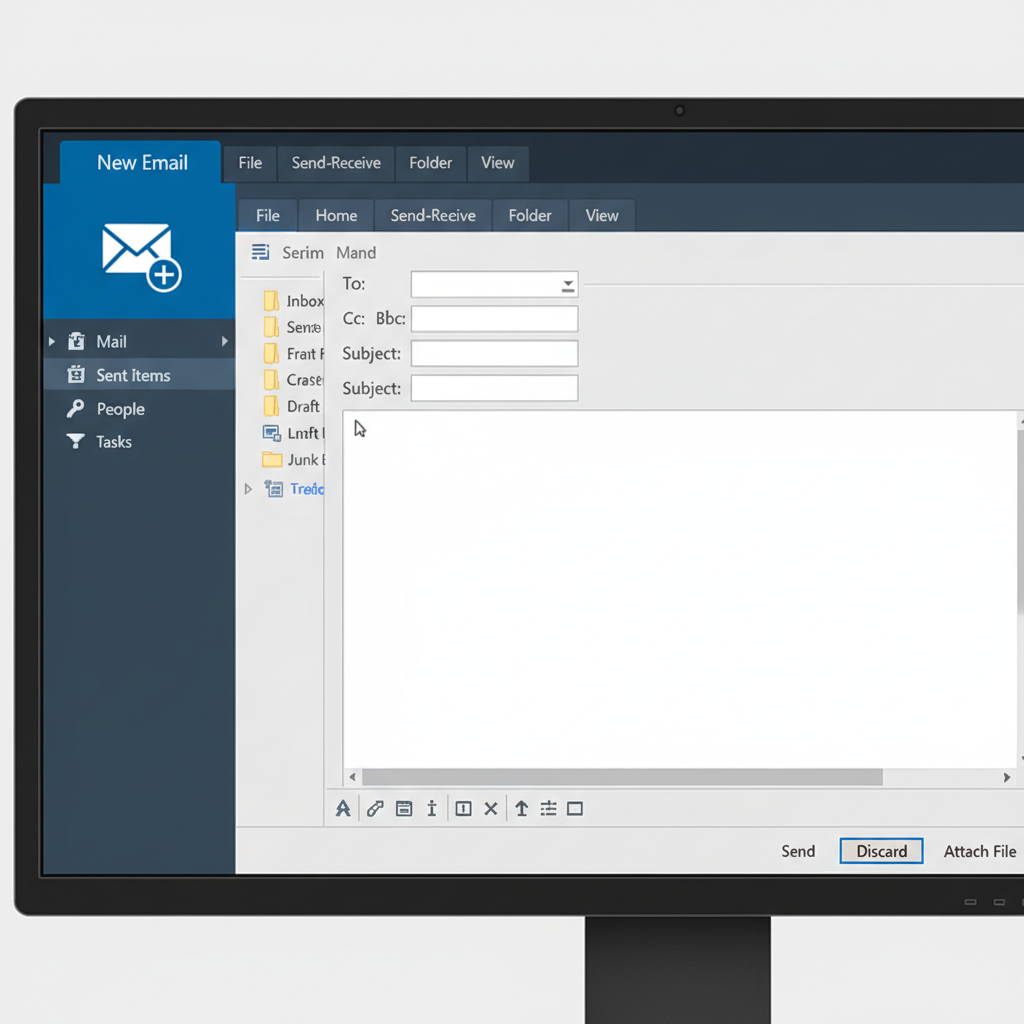Switch to the top-row Folder tab

click(x=431, y=163)
